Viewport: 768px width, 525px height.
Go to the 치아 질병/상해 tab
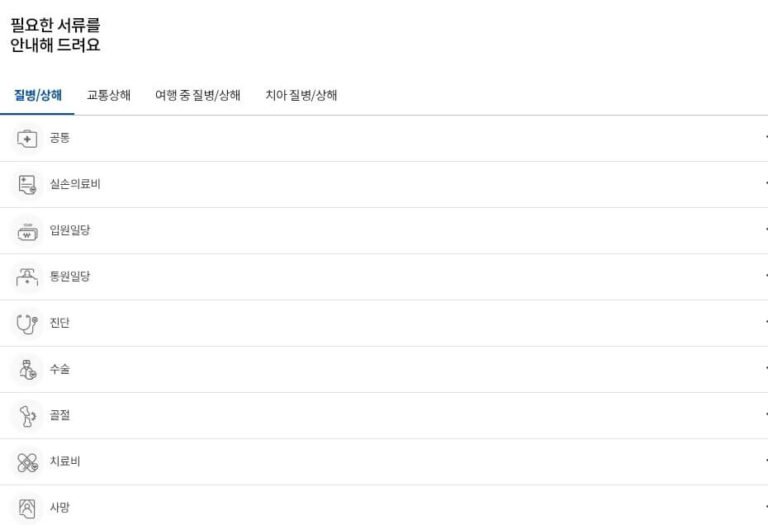click(x=301, y=96)
